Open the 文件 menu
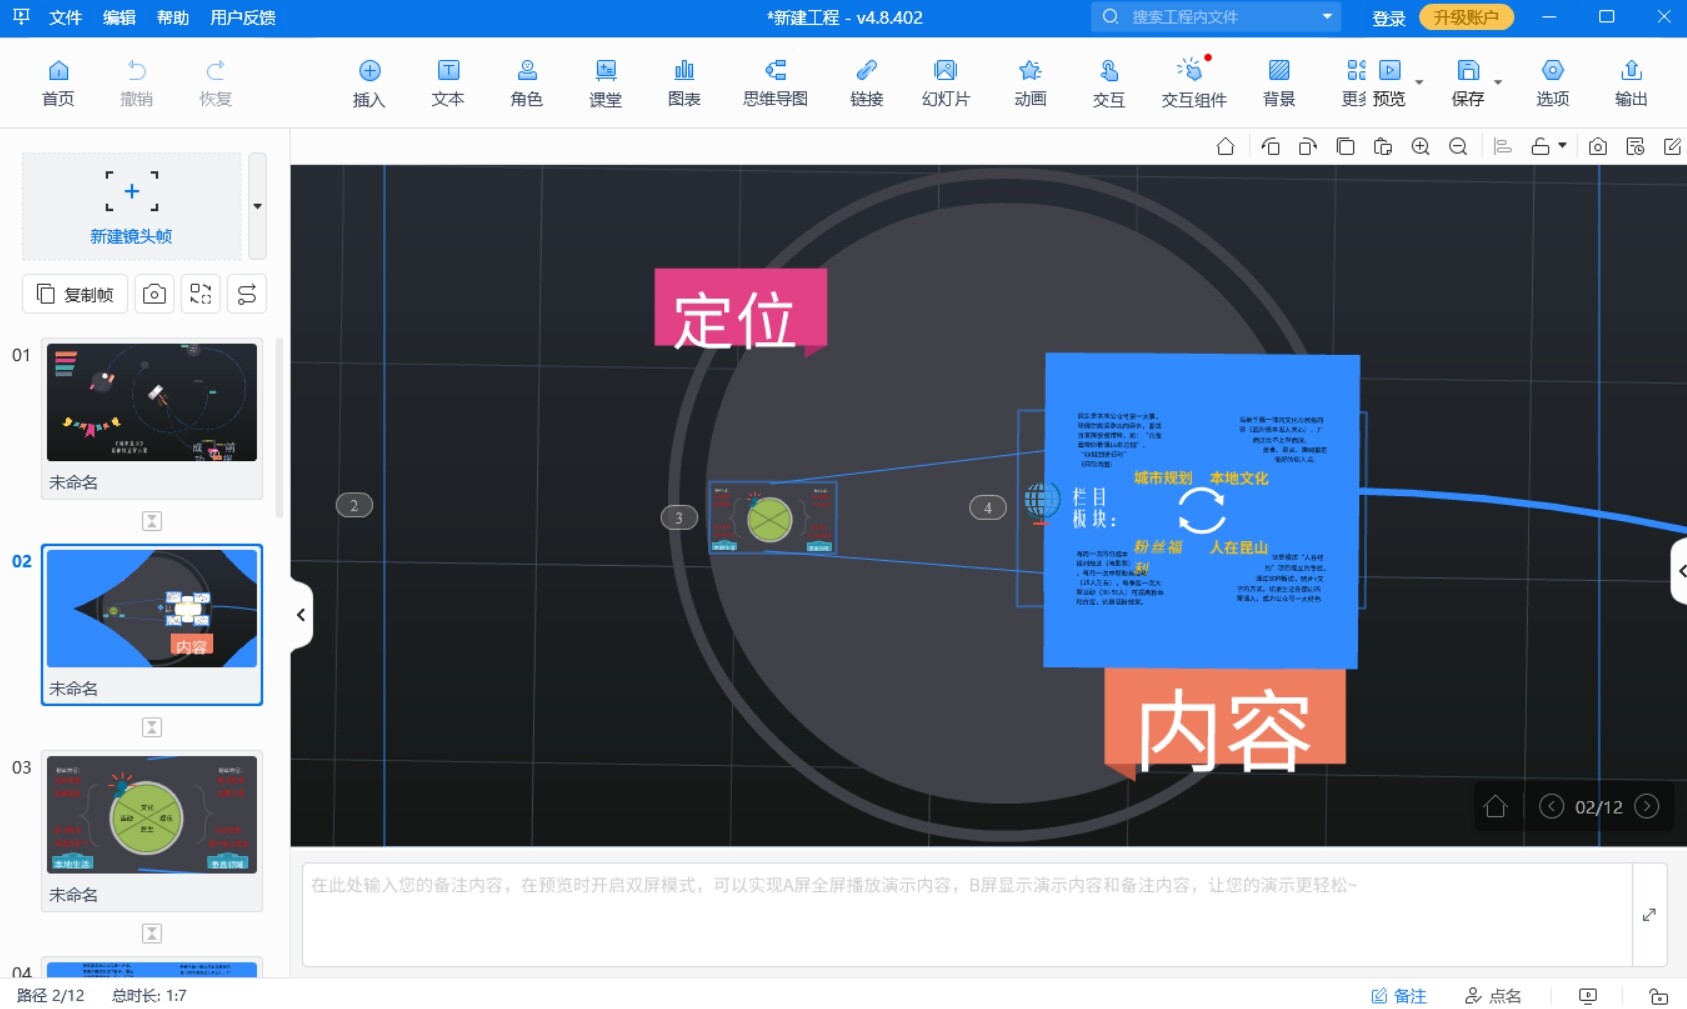The width and height of the screenshot is (1687, 1009). pyautogui.click(x=65, y=17)
